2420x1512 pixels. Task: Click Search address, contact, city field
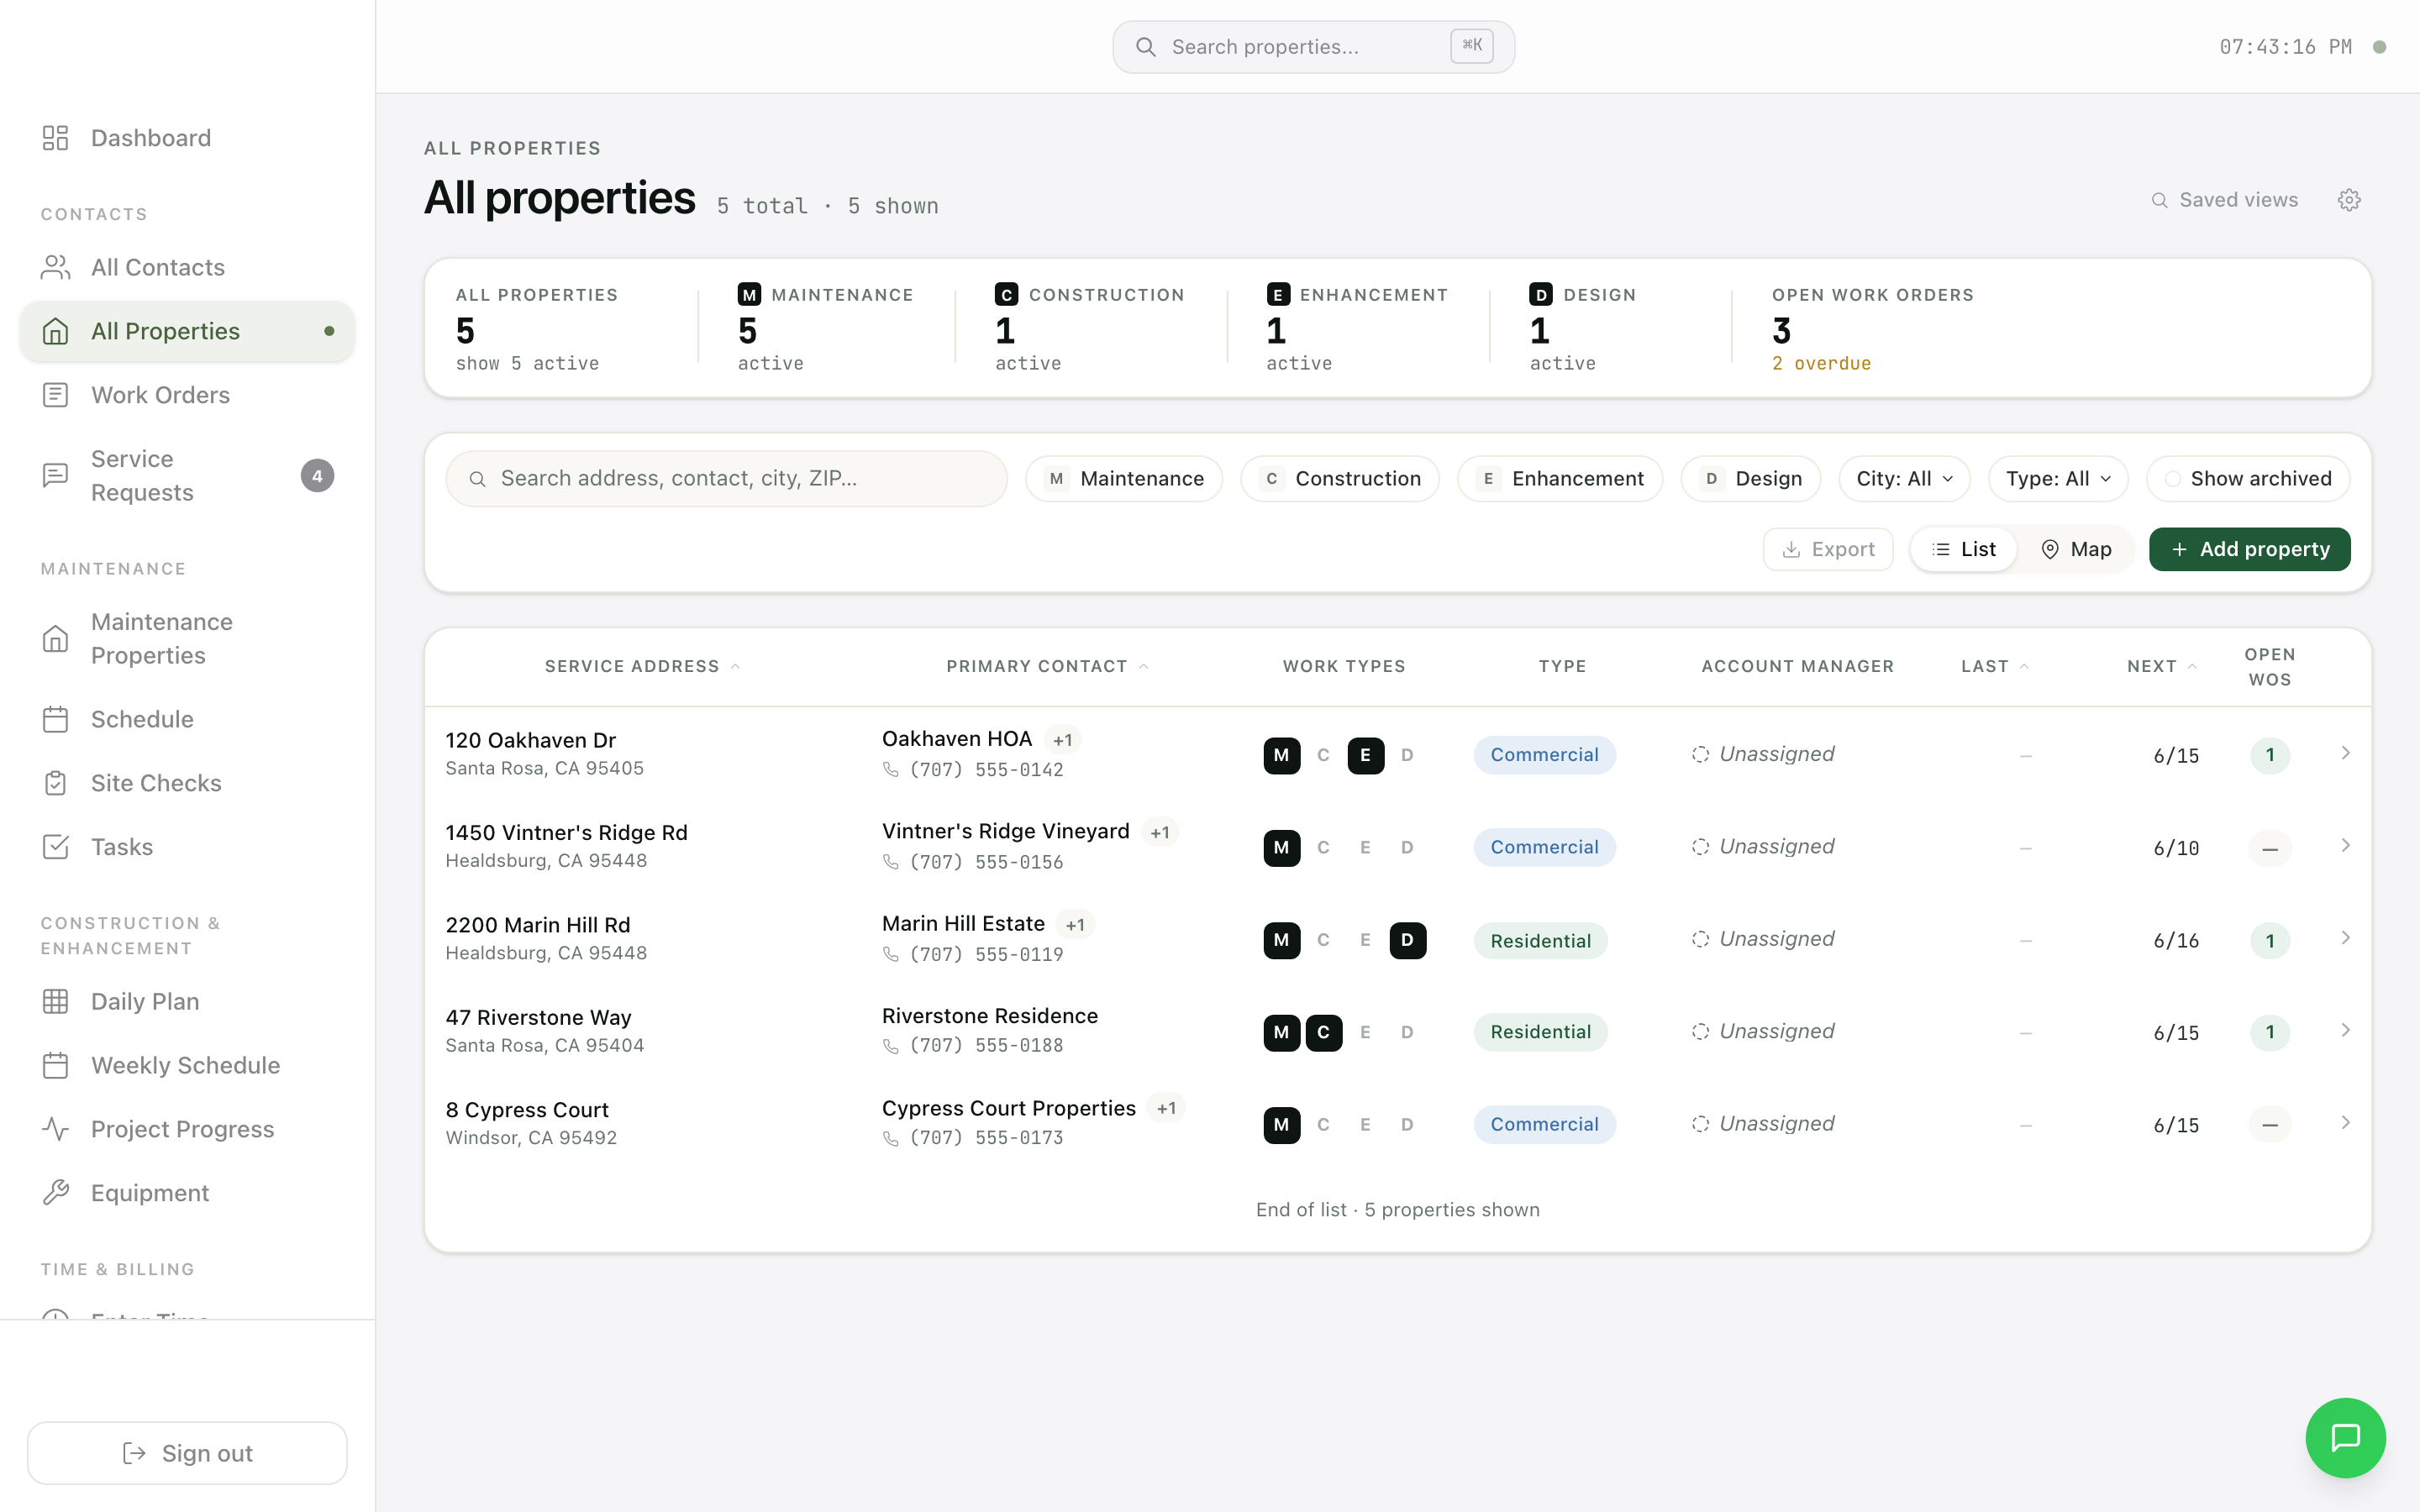point(726,478)
